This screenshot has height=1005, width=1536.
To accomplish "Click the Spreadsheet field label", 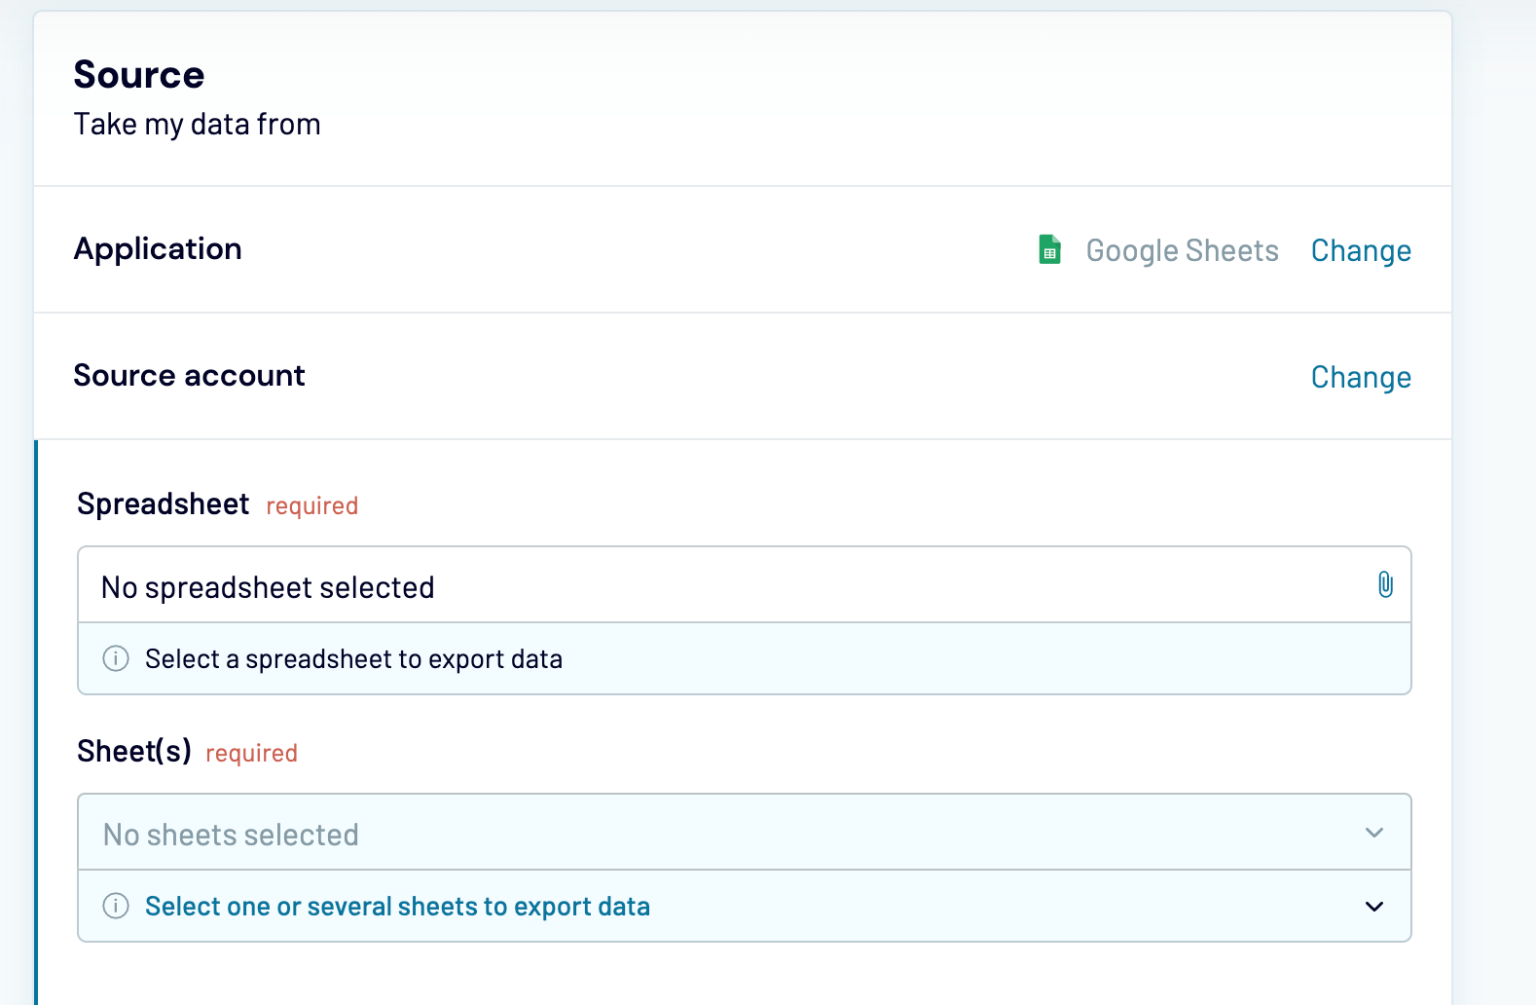I will pos(162,504).
